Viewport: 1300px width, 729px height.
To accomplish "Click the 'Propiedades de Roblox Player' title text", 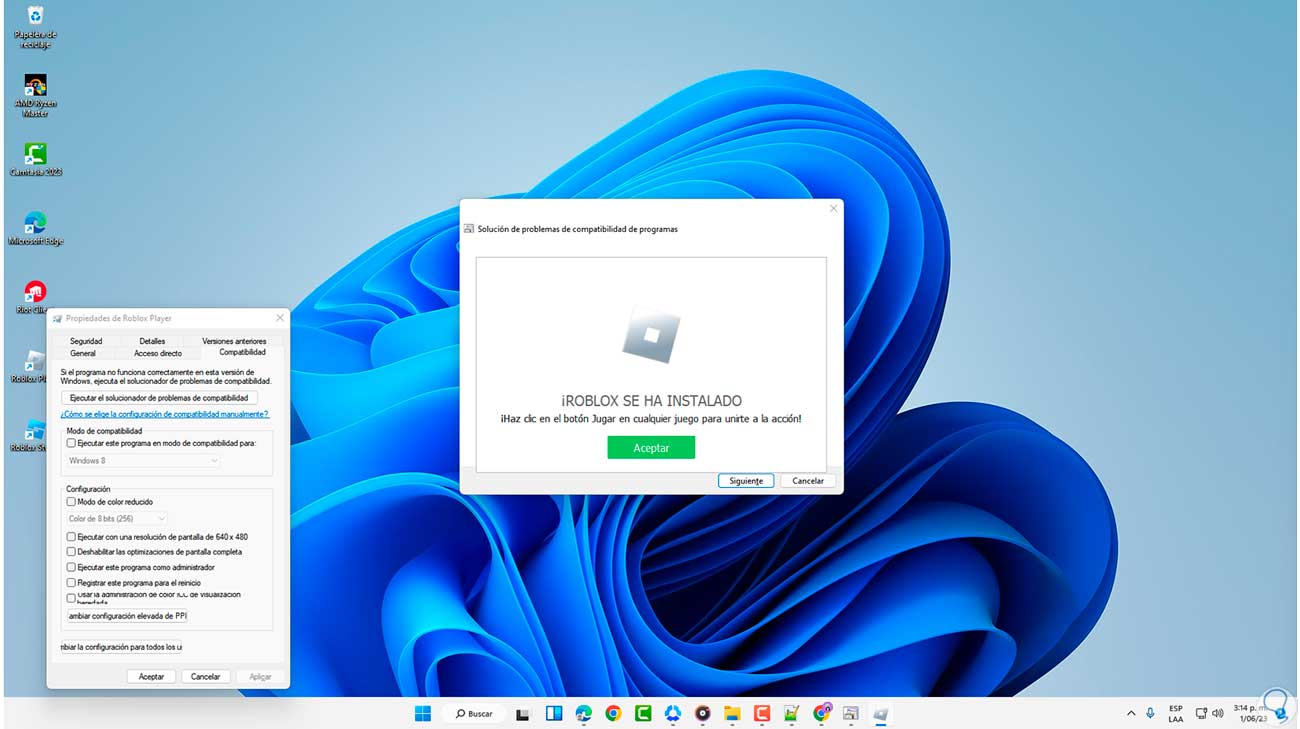I will pyautogui.click(x=119, y=318).
